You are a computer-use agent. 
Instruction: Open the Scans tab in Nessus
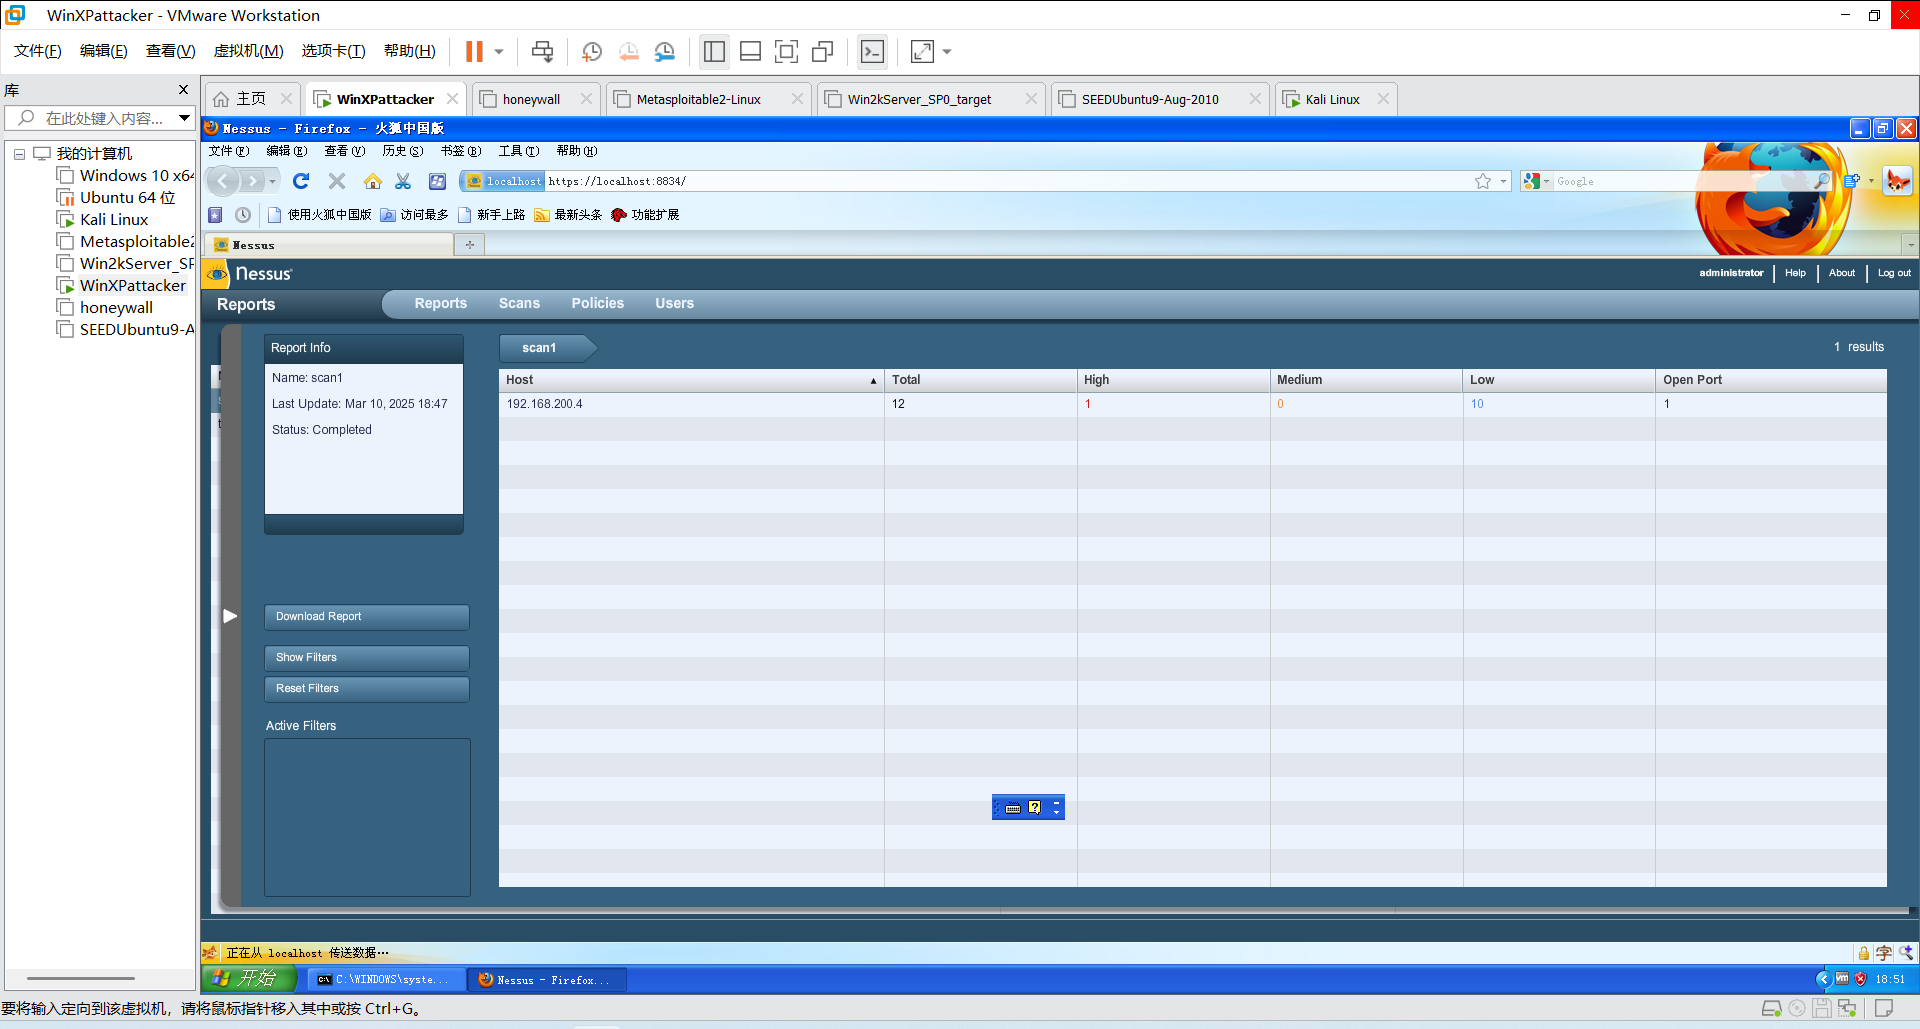(519, 303)
